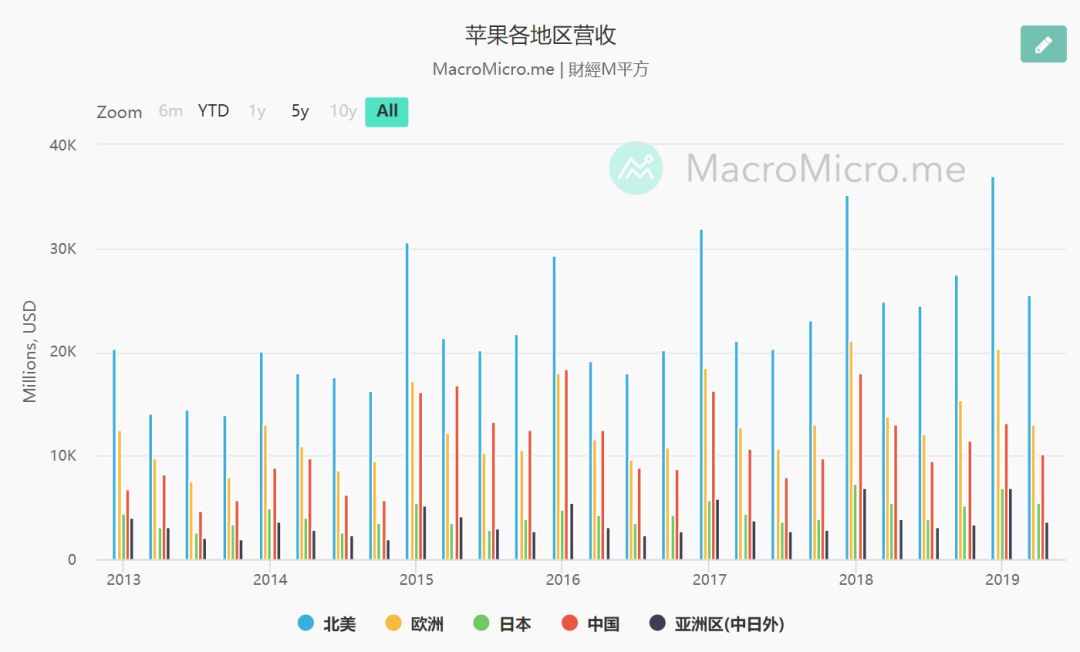Toggle the 亚洲区(中日外) series in legend
Image resolution: width=1080 pixels, height=652 pixels.
(716, 624)
